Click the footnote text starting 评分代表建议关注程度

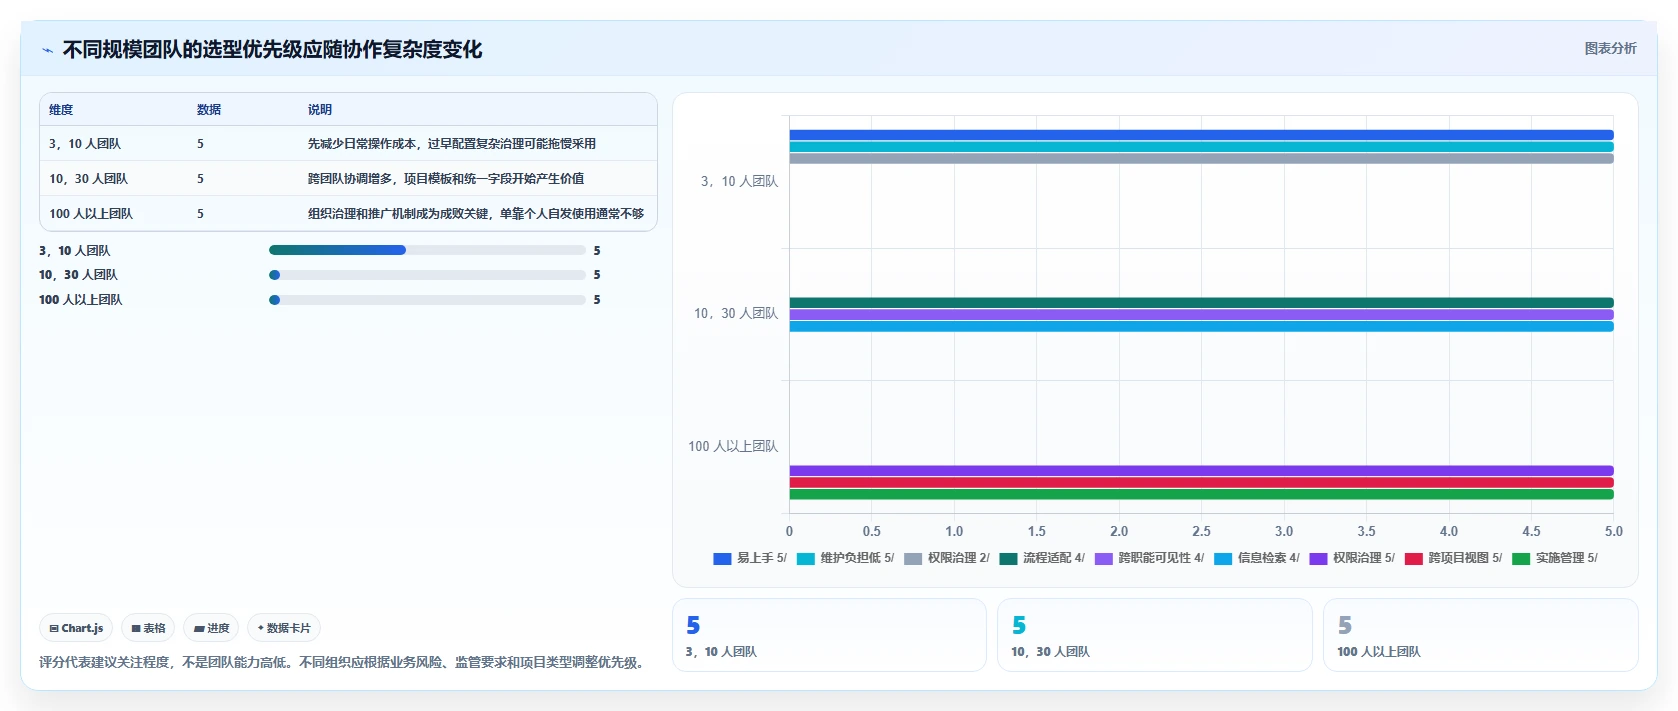tap(344, 662)
